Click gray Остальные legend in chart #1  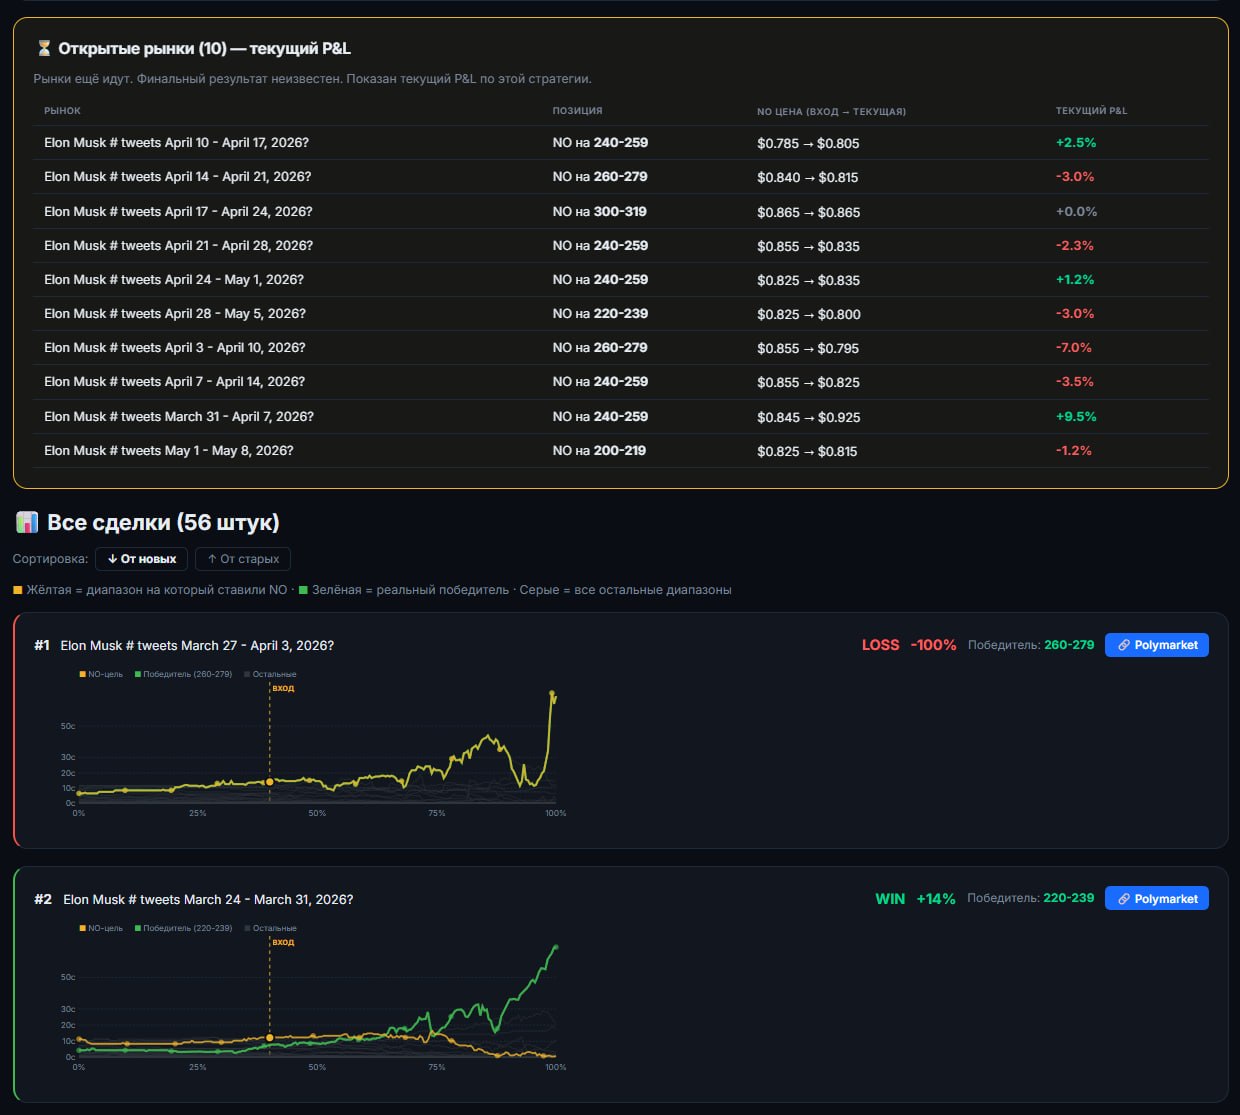[270, 674]
